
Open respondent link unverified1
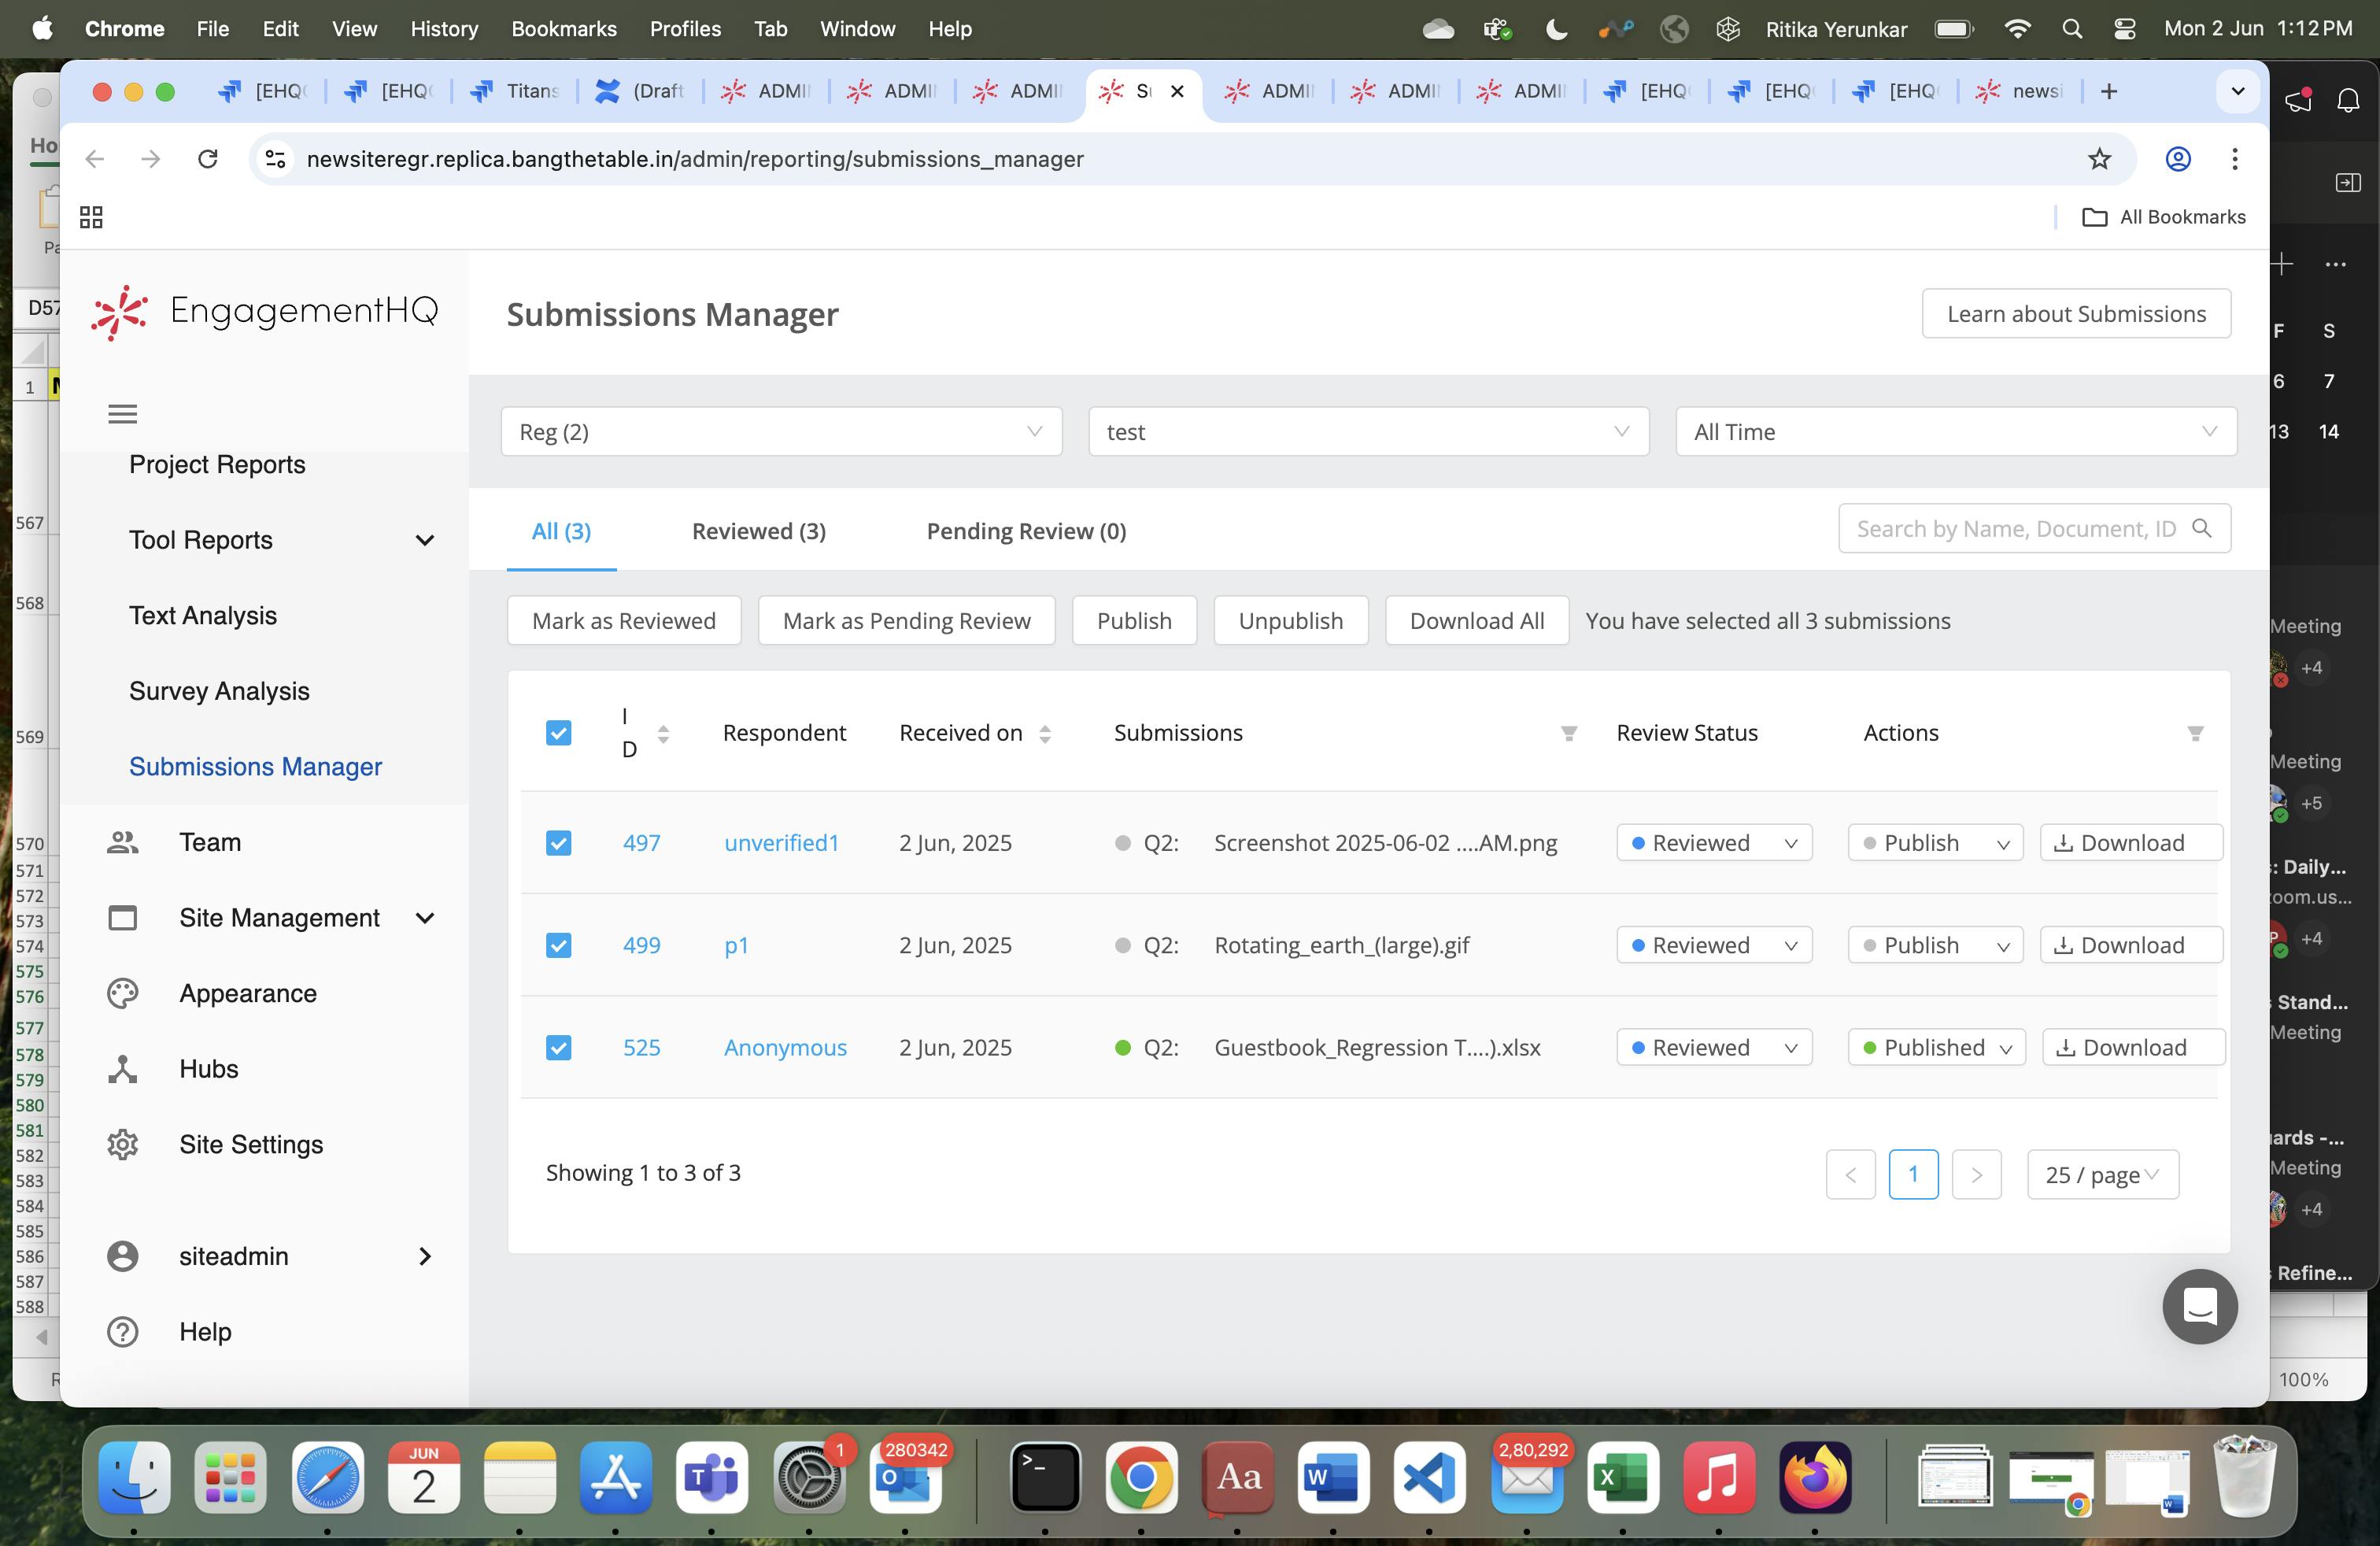781,843
